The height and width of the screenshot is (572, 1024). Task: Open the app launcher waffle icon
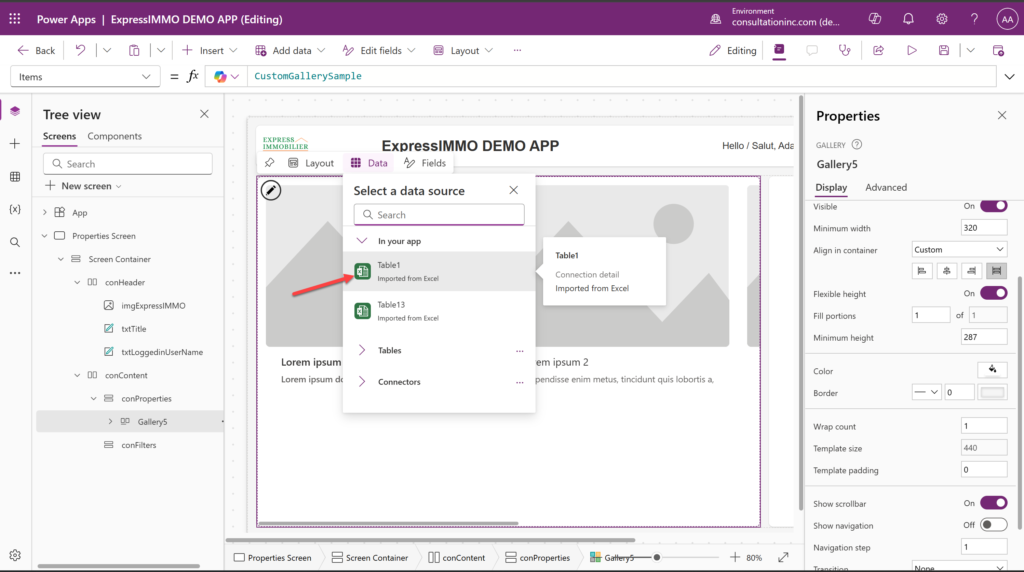14,19
